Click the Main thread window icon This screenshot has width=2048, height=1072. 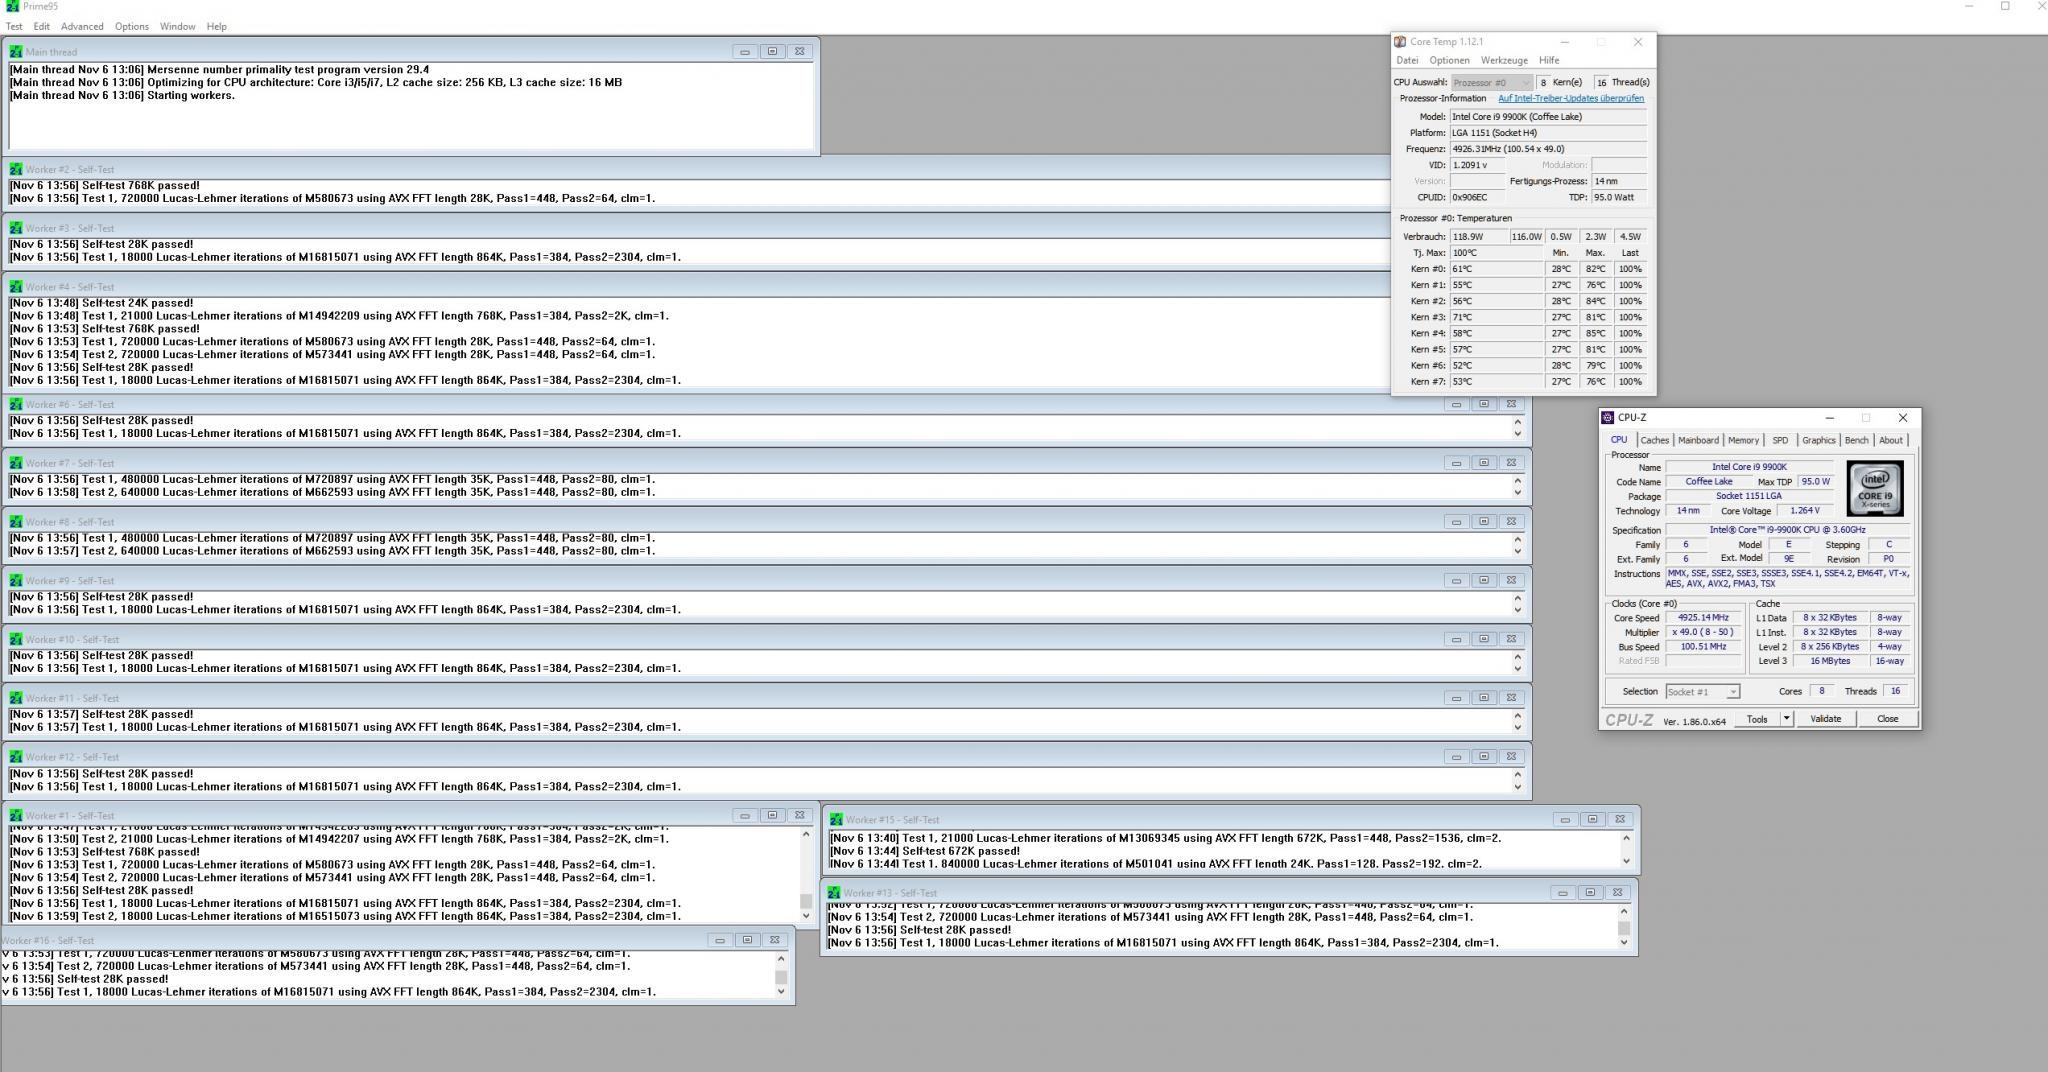click(x=16, y=52)
